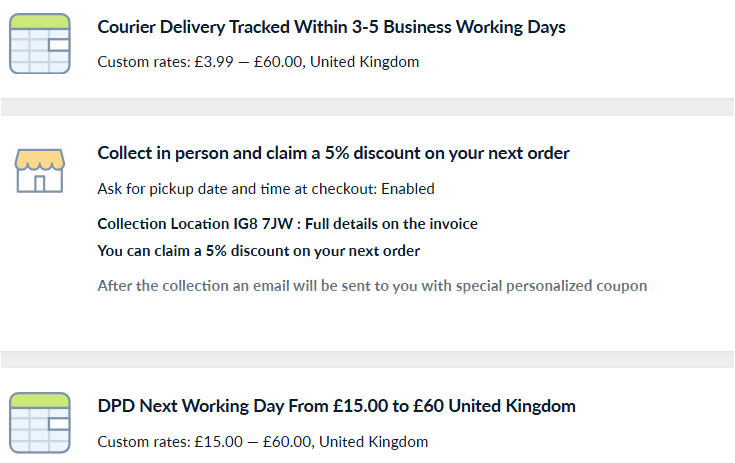This screenshot has height=463, width=735.
Task: Click the DPD Next Working Day table icon
Action: tap(40, 422)
